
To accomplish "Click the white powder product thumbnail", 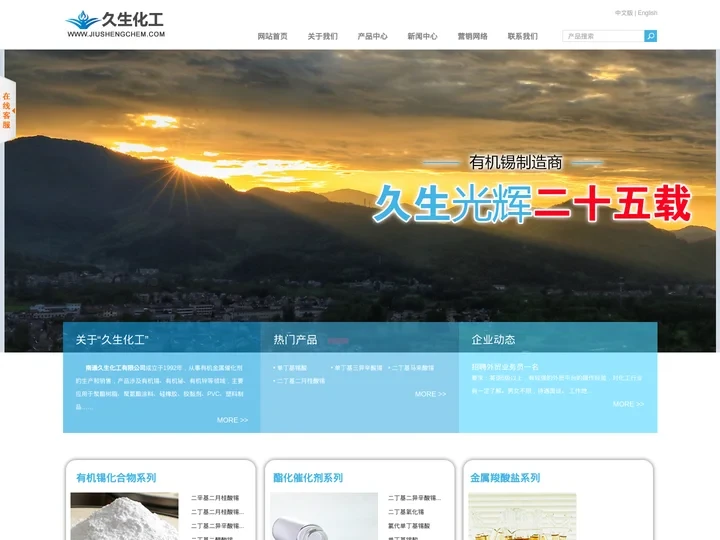I will pyautogui.click(x=124, y=516).
